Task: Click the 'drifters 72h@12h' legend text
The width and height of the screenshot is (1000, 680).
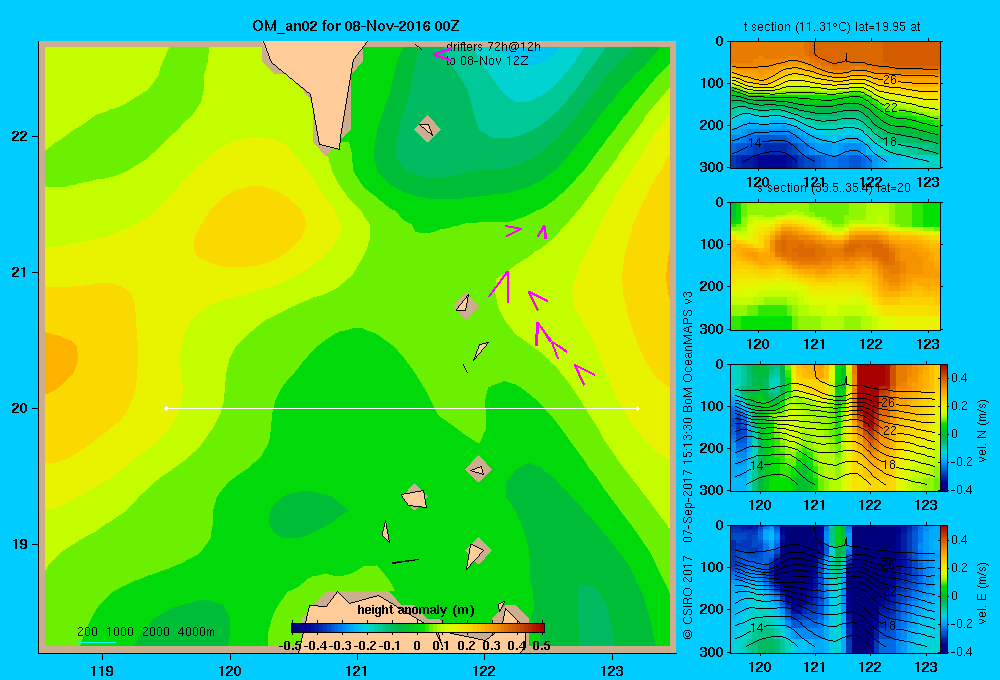Action: pos(493,47)
